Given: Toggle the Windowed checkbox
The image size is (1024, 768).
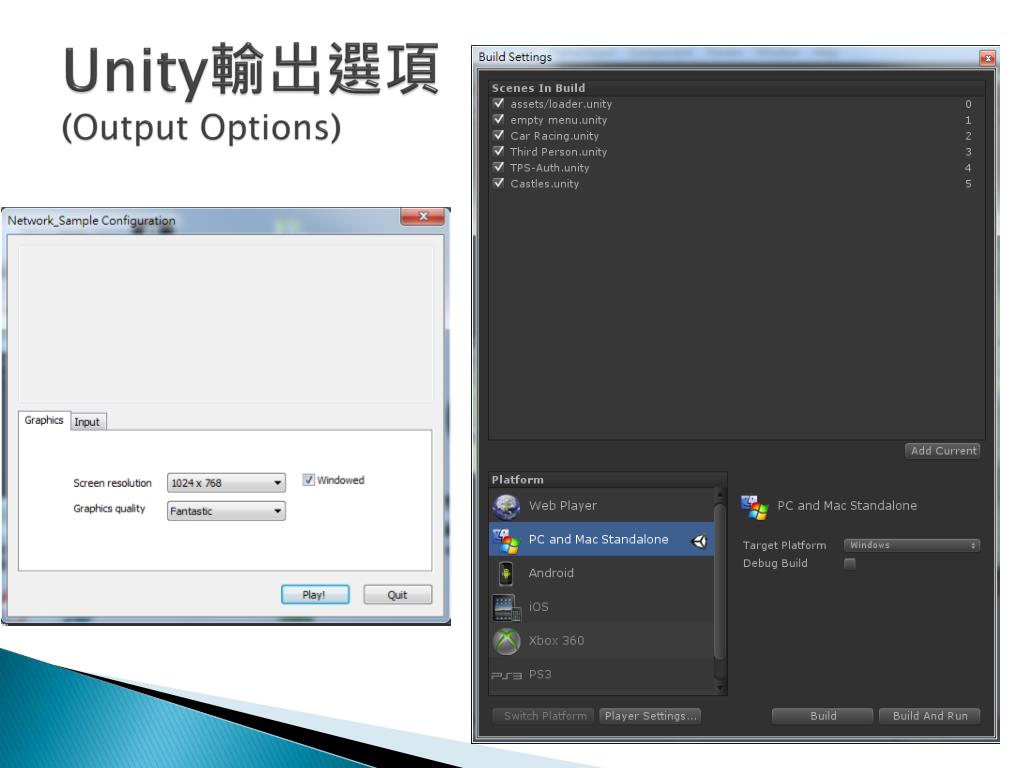Looking at the screenshot, I should (x=308, y=480).
